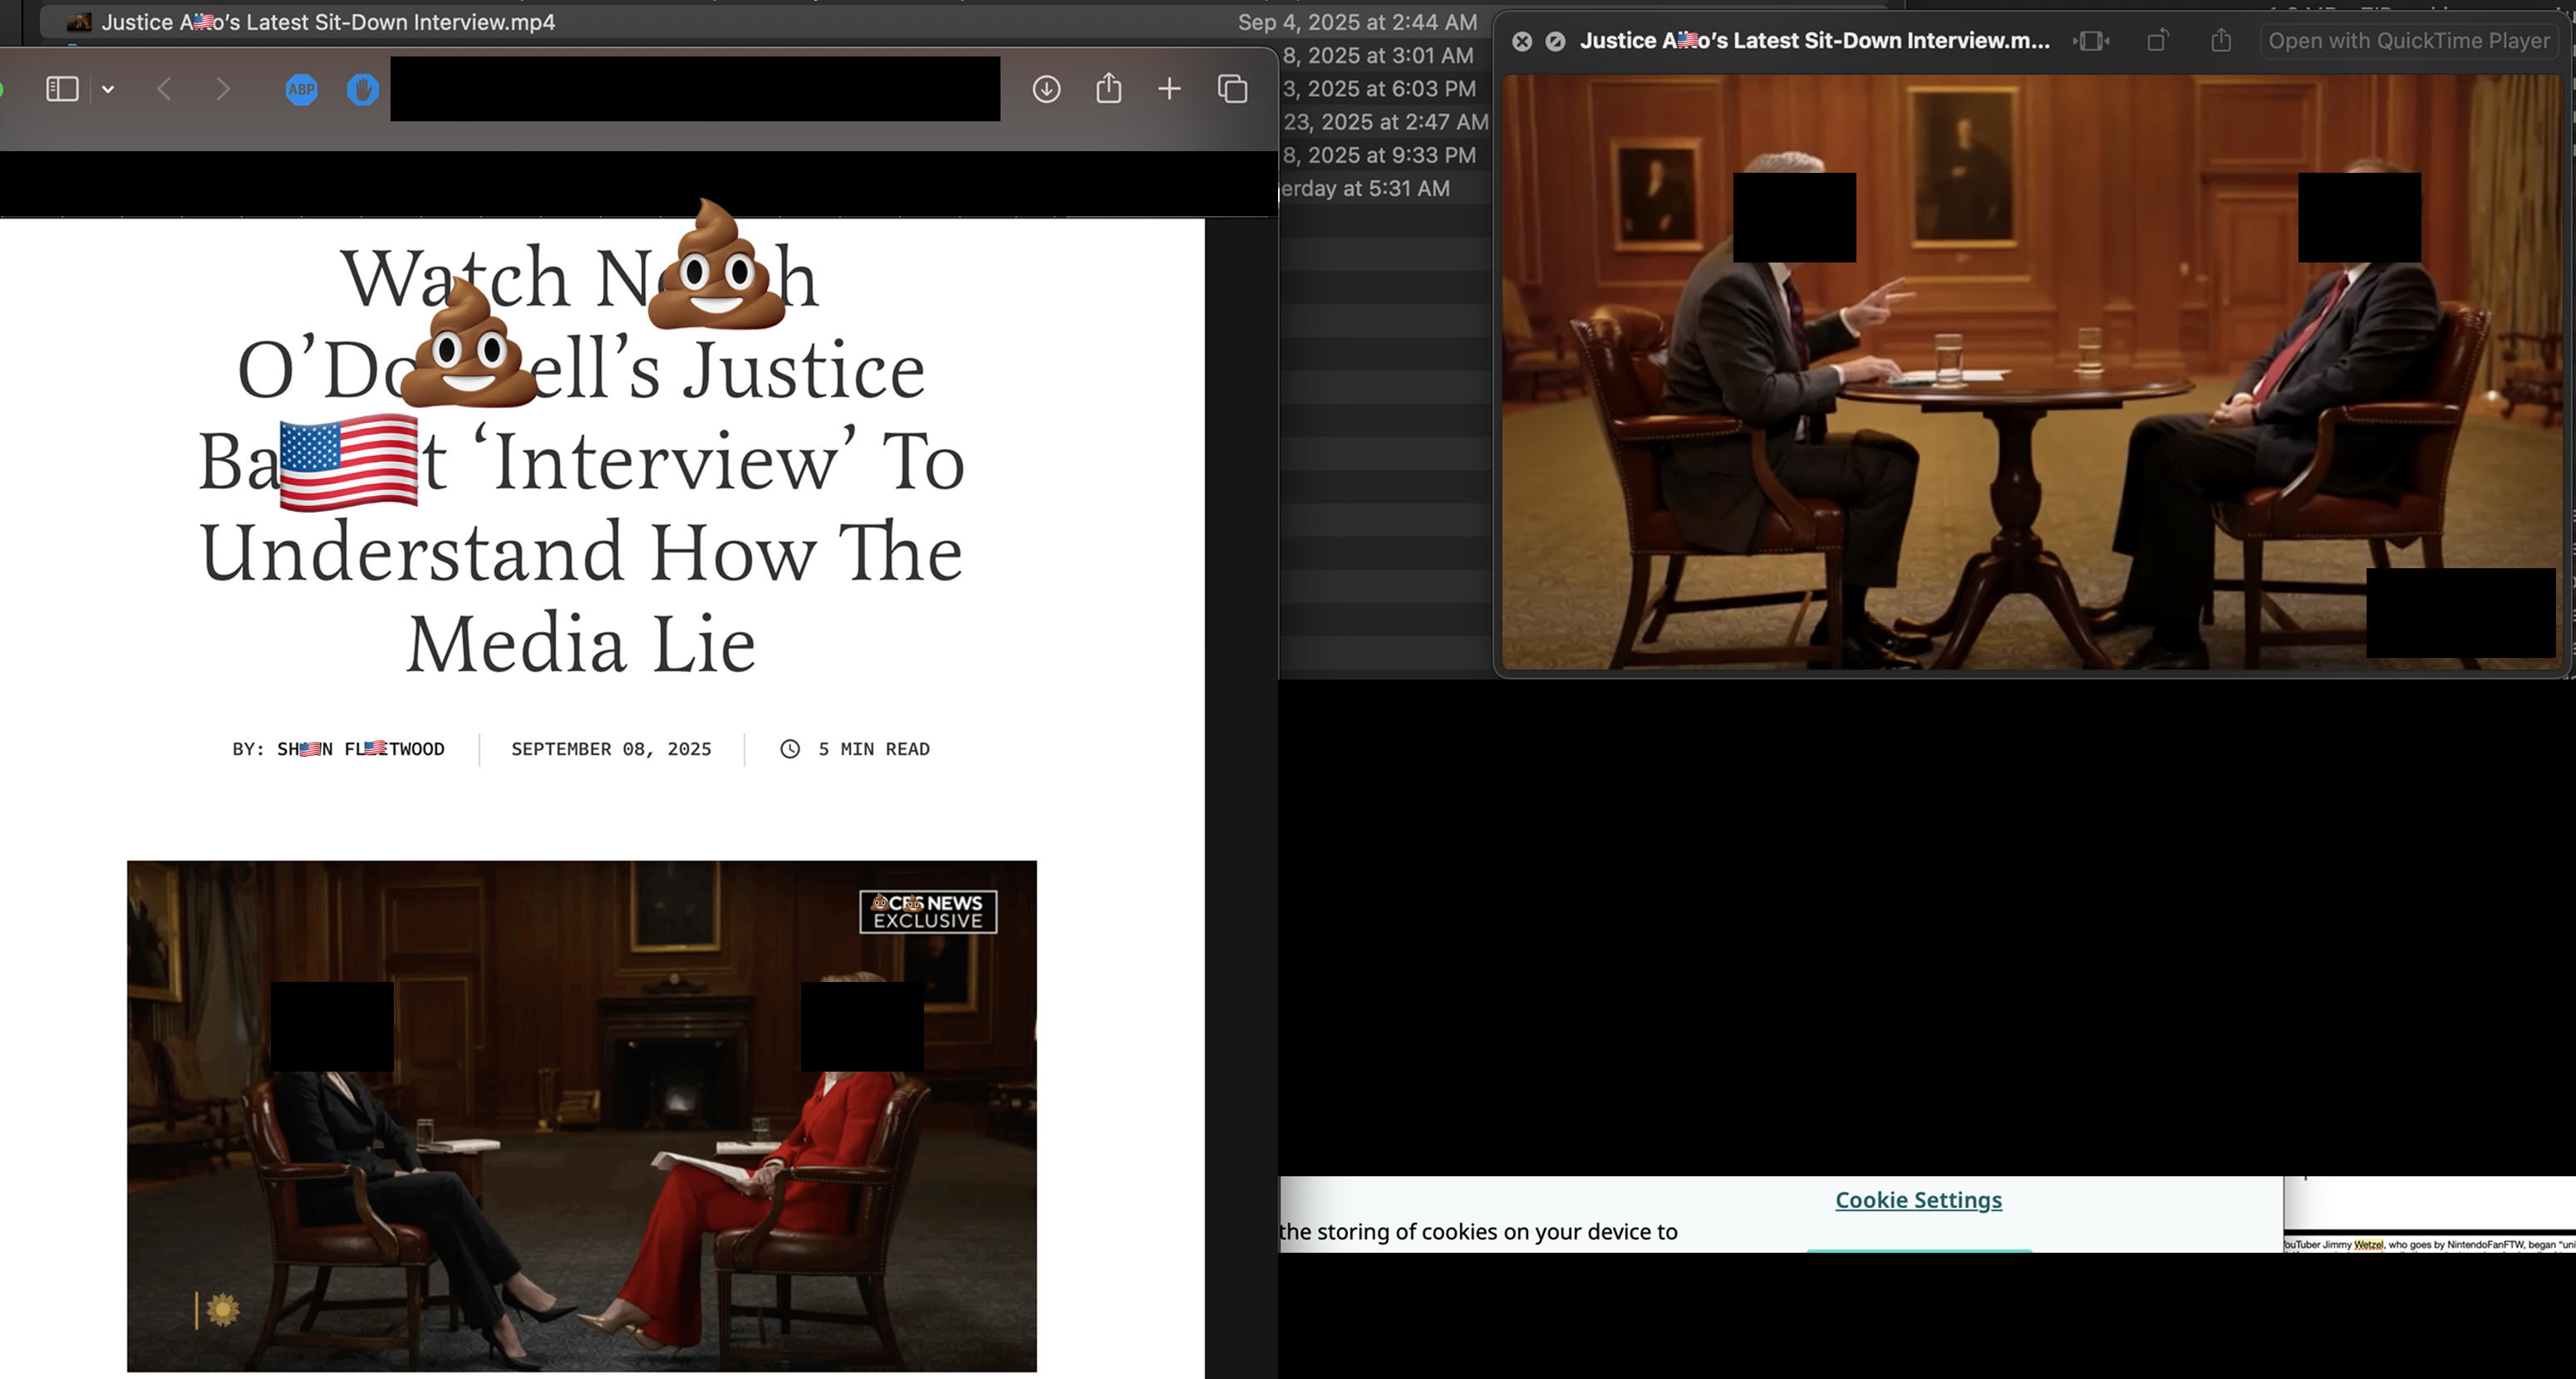Click the blue hand privacy extension icon
This screenshot has width=2576, height=1379.
(x=362, y=89)
